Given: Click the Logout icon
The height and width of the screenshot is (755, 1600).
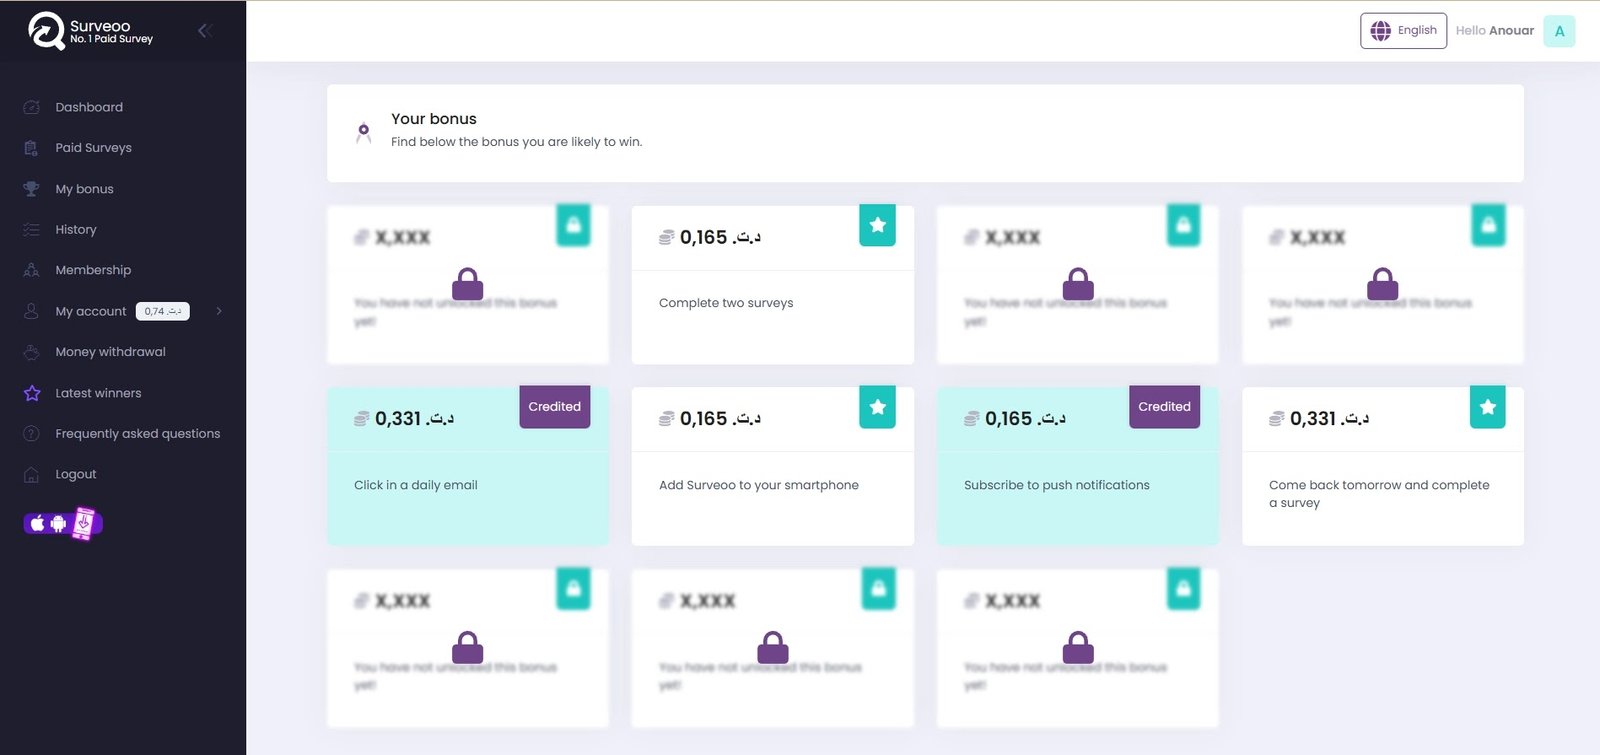Looking at the screenshot, I should pos(32,475).
